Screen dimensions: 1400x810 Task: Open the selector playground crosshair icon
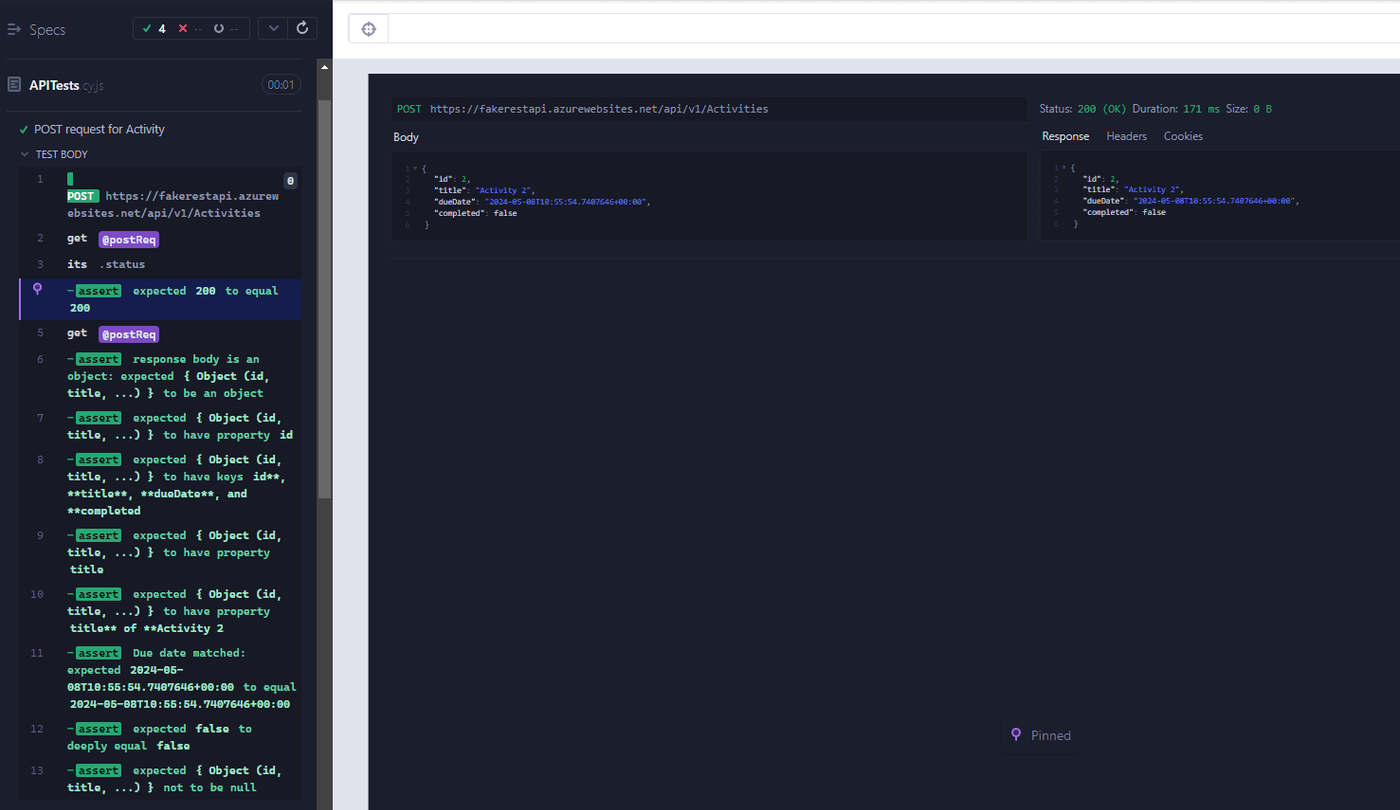point(368,29)
